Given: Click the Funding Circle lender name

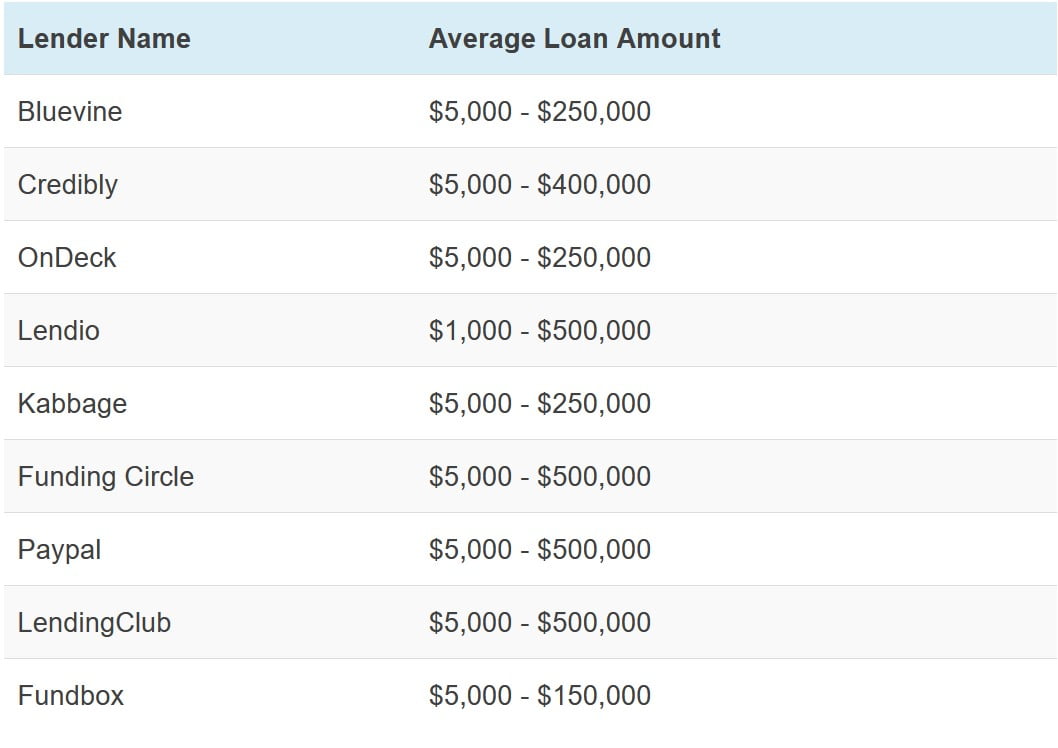Looking at the screenshot, I should click(x=106, y=477).
